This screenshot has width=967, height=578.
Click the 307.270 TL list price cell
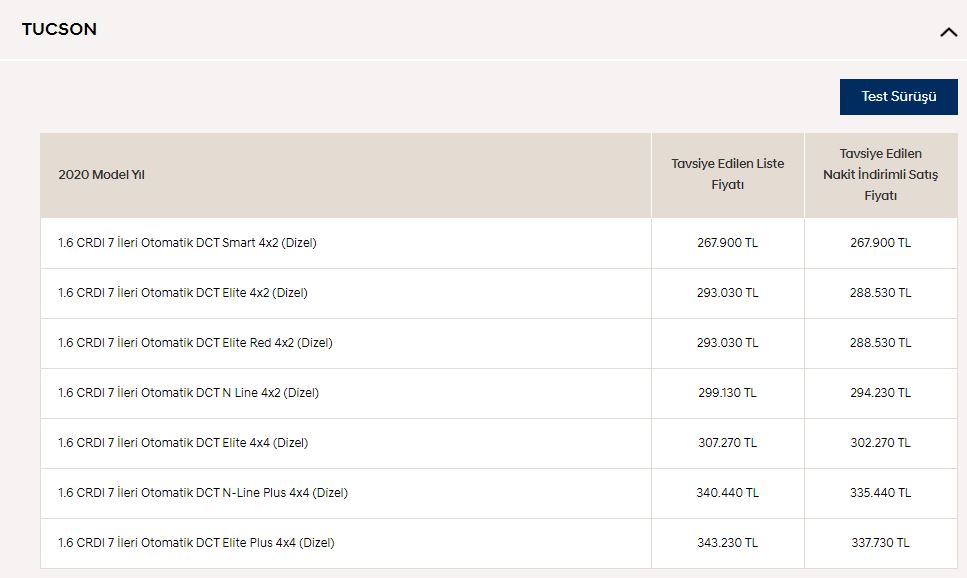(728, 443)
